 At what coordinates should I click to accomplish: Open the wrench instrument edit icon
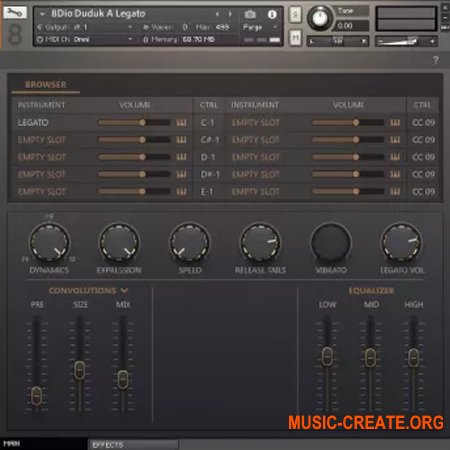pos(15,13)
